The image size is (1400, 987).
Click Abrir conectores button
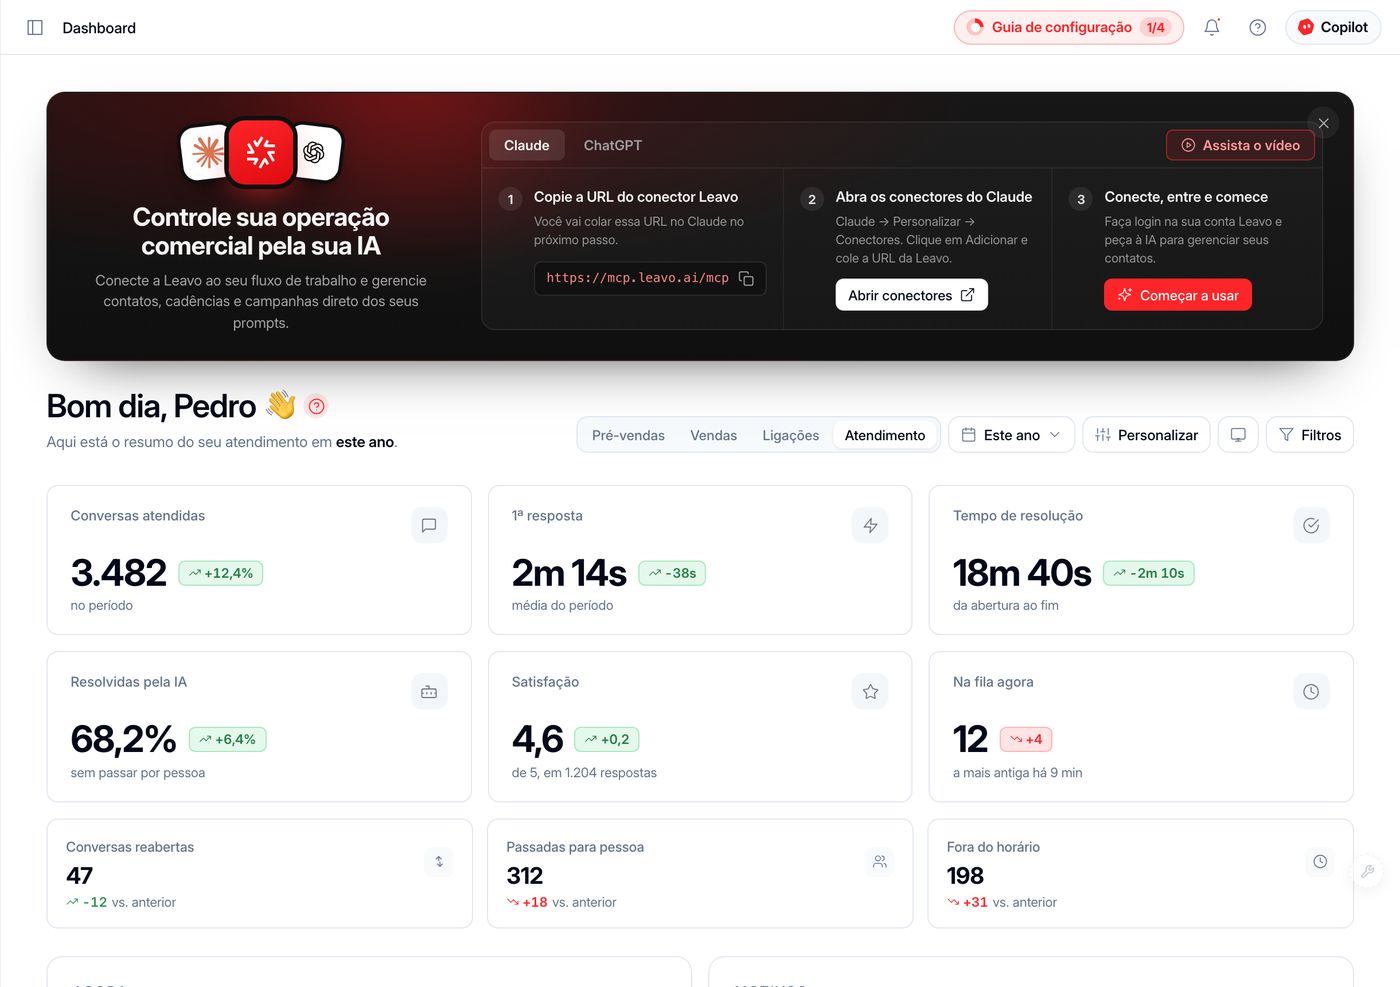click(911, 295)
